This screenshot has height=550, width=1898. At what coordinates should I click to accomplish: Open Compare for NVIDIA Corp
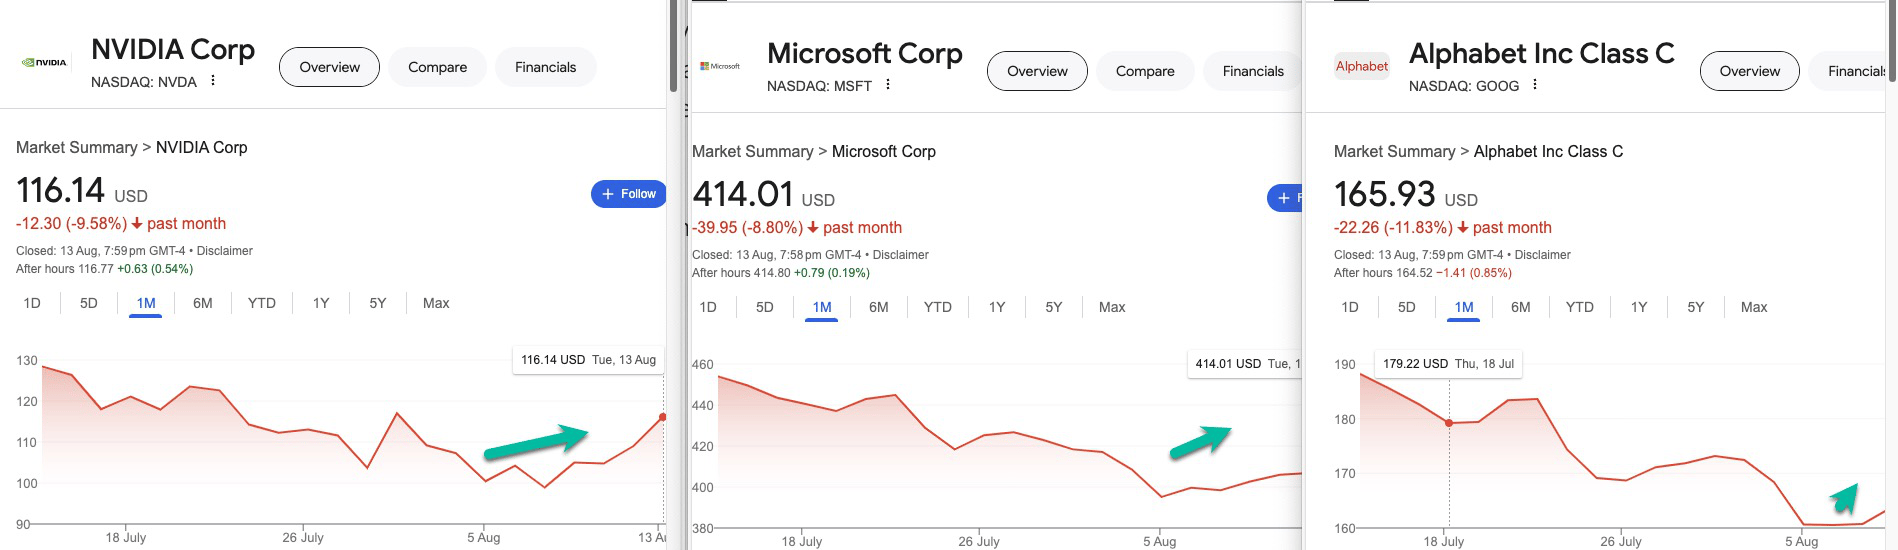[x=437, y=67]
